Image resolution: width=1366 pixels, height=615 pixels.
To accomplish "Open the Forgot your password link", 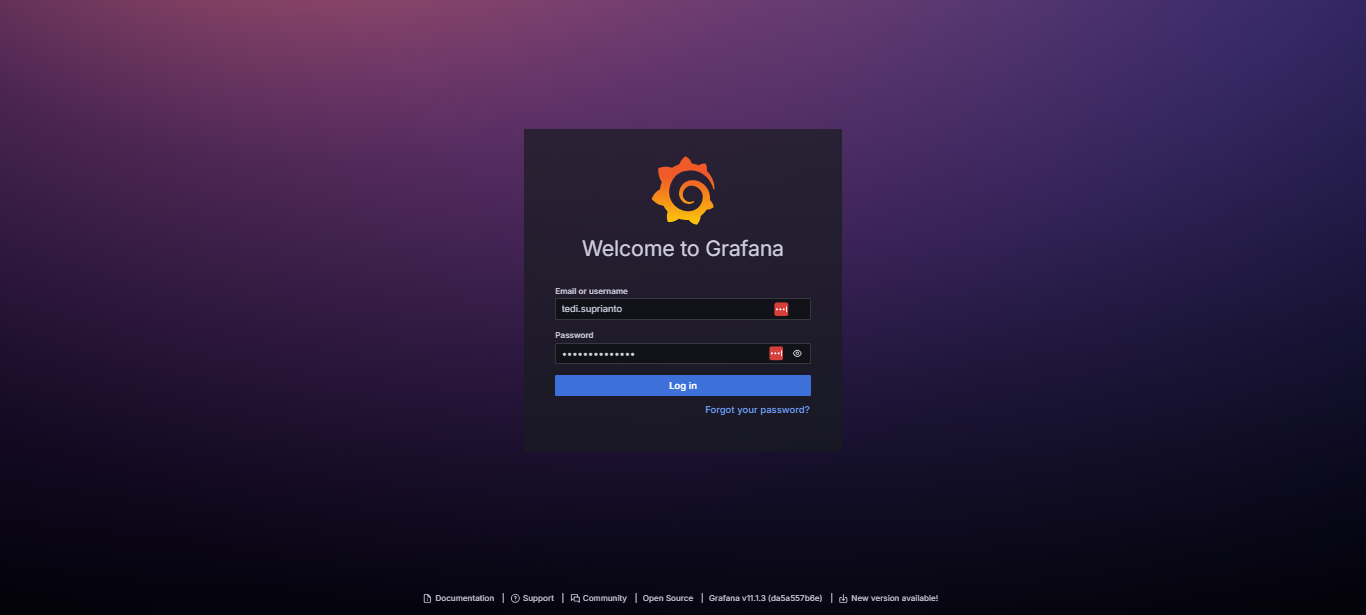I will (x=757, y=410).
